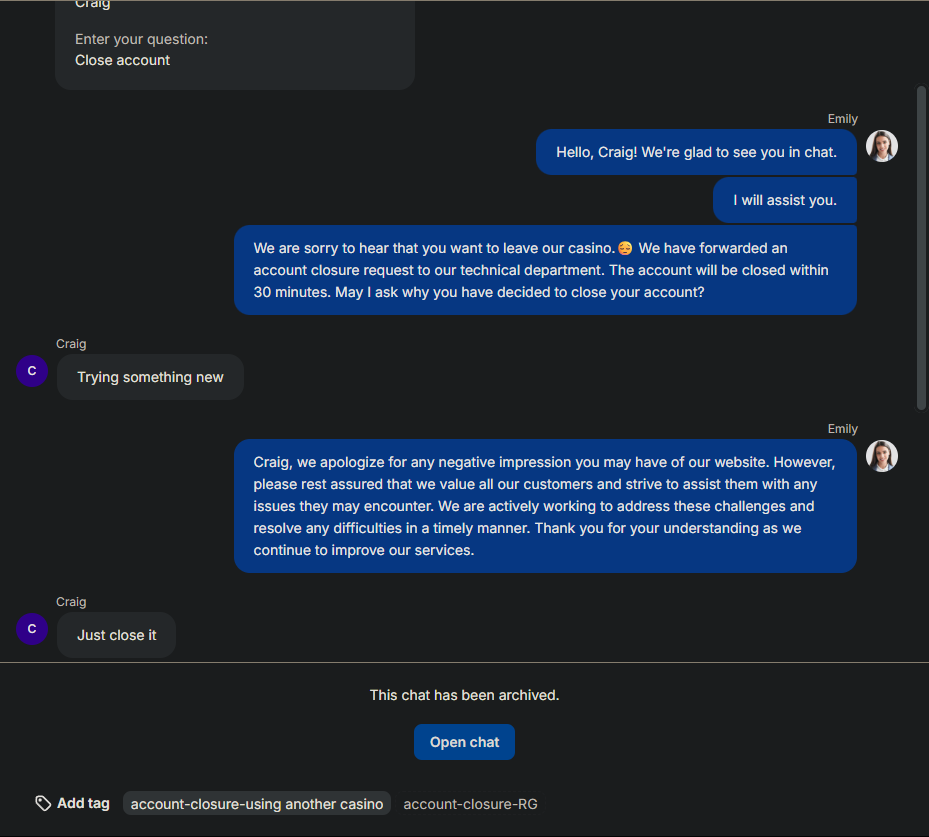Select the "account-closure-using another casino" tag
Viewport: 929px width, 837px height.
click(257, 804)
